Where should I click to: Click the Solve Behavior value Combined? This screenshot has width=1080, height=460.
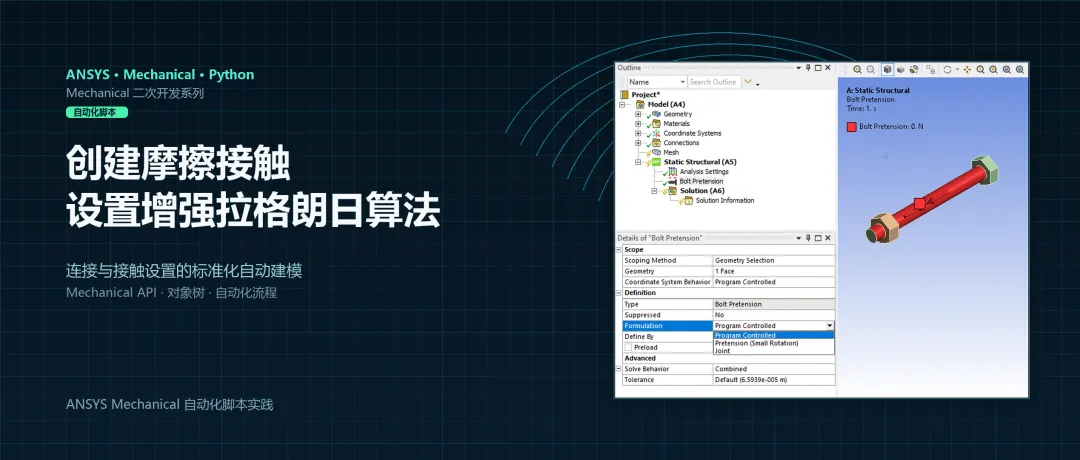point(773,369)
